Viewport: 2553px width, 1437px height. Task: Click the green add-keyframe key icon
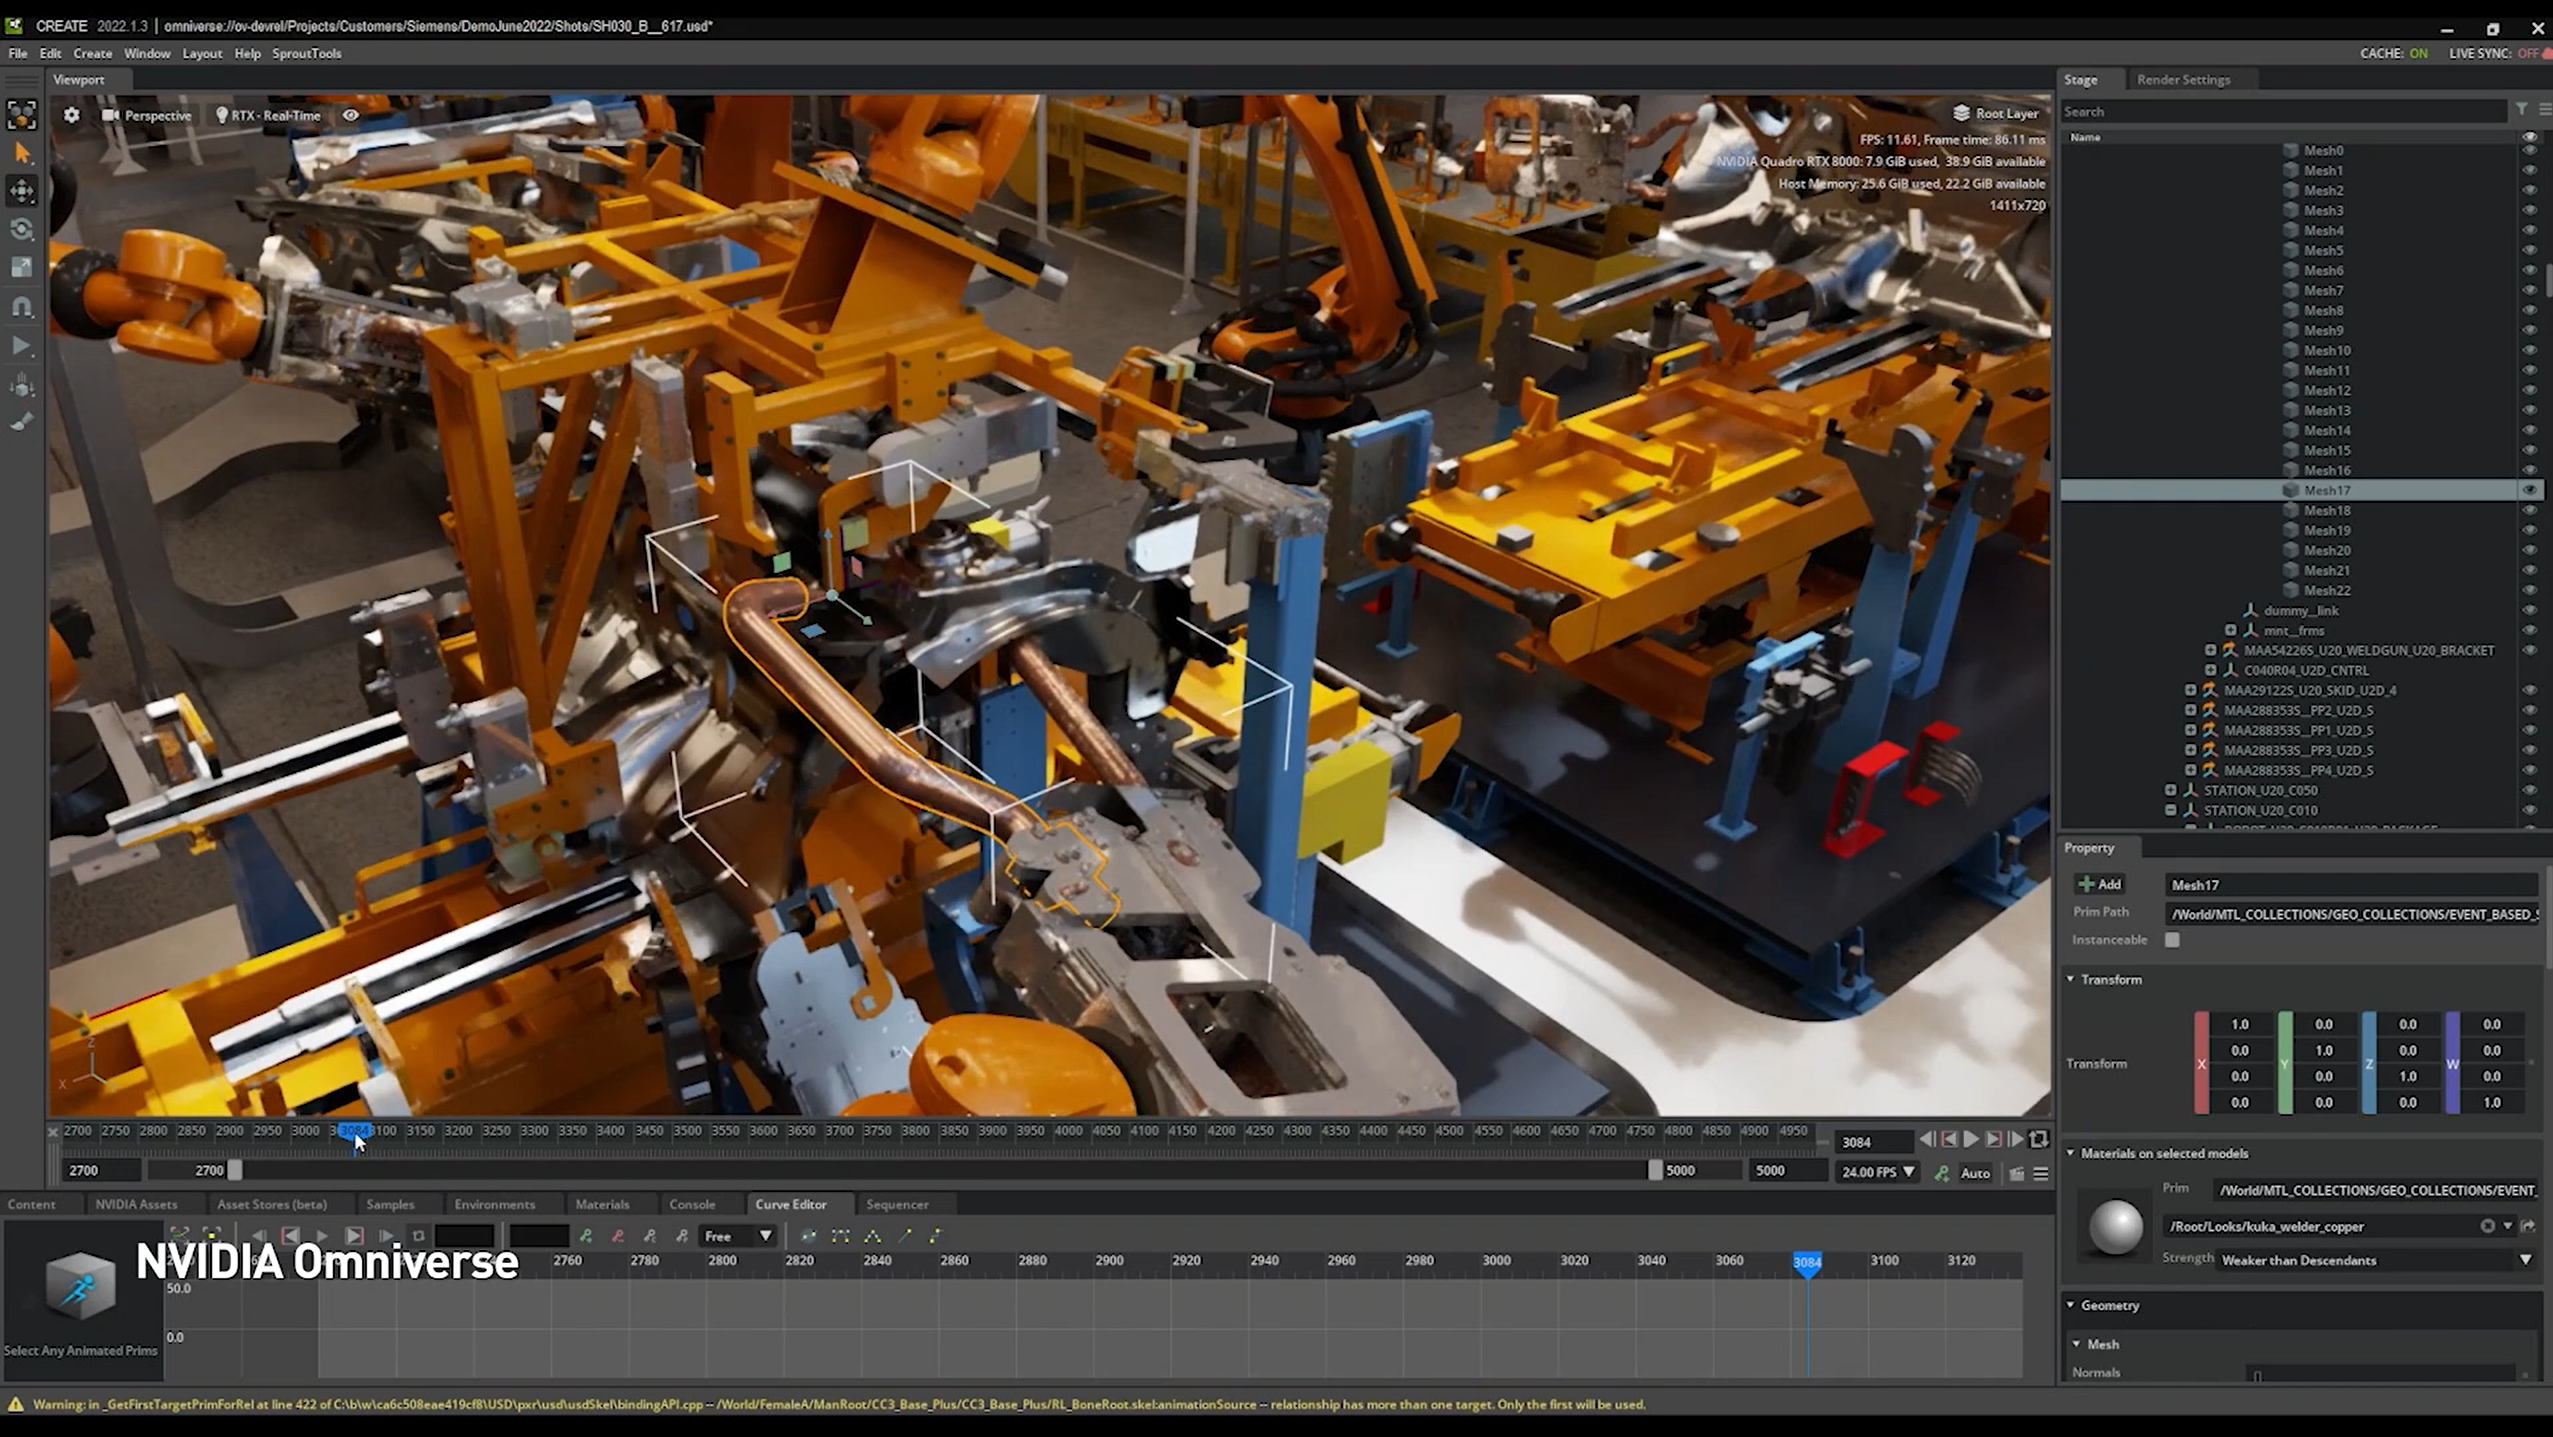pos(1941,1173)
